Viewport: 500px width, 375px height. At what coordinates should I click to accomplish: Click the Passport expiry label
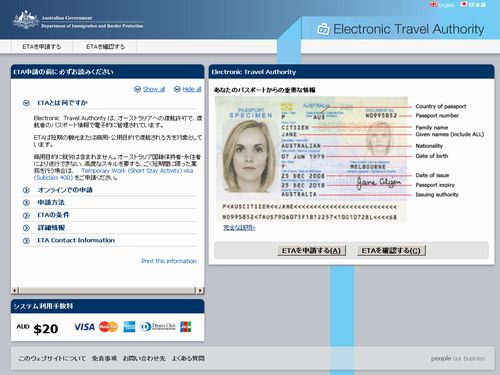[x=435, y=185]
